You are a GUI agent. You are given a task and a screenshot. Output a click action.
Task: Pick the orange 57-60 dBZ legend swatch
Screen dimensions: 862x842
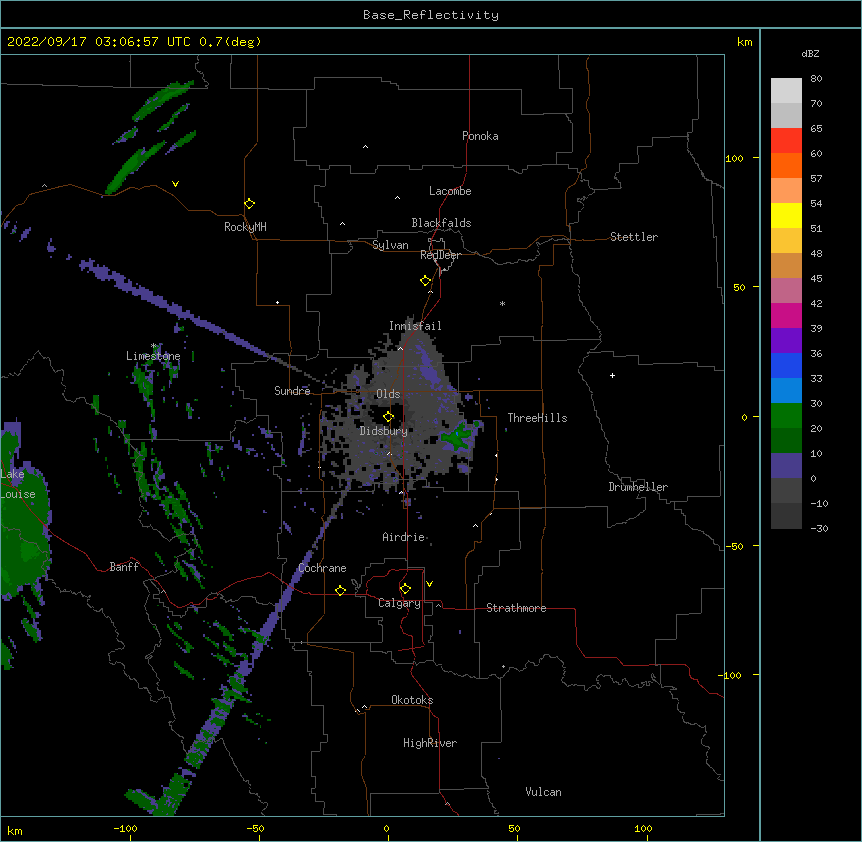(786, 165)
